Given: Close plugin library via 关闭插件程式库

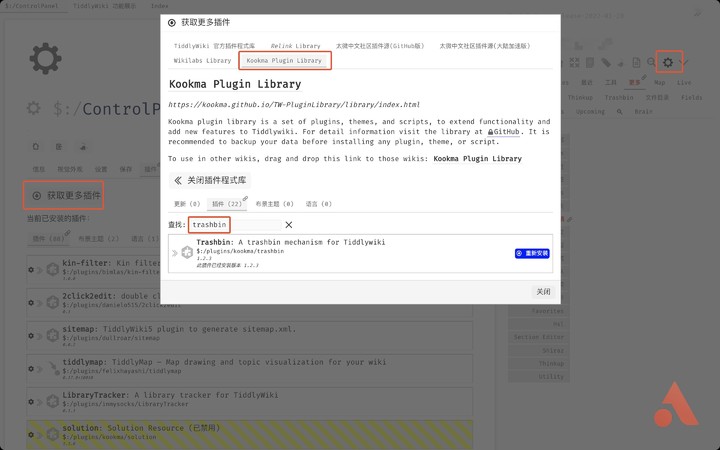Looking at the screenshot, I should click(210, 180).
